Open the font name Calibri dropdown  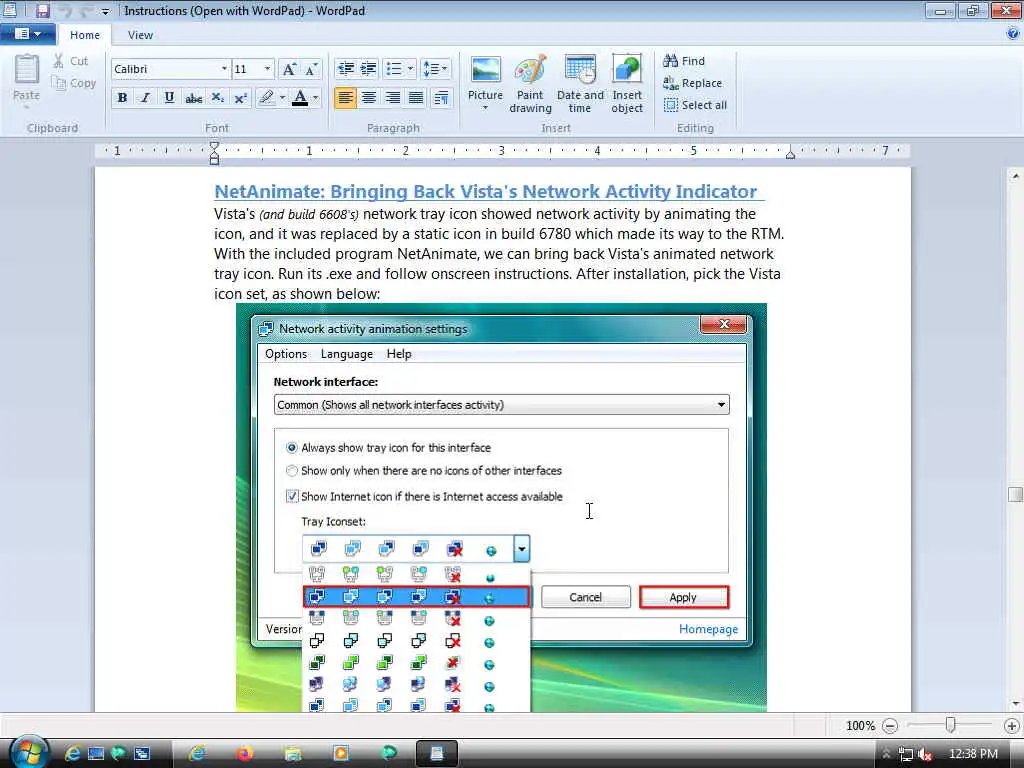coord(224,69)
